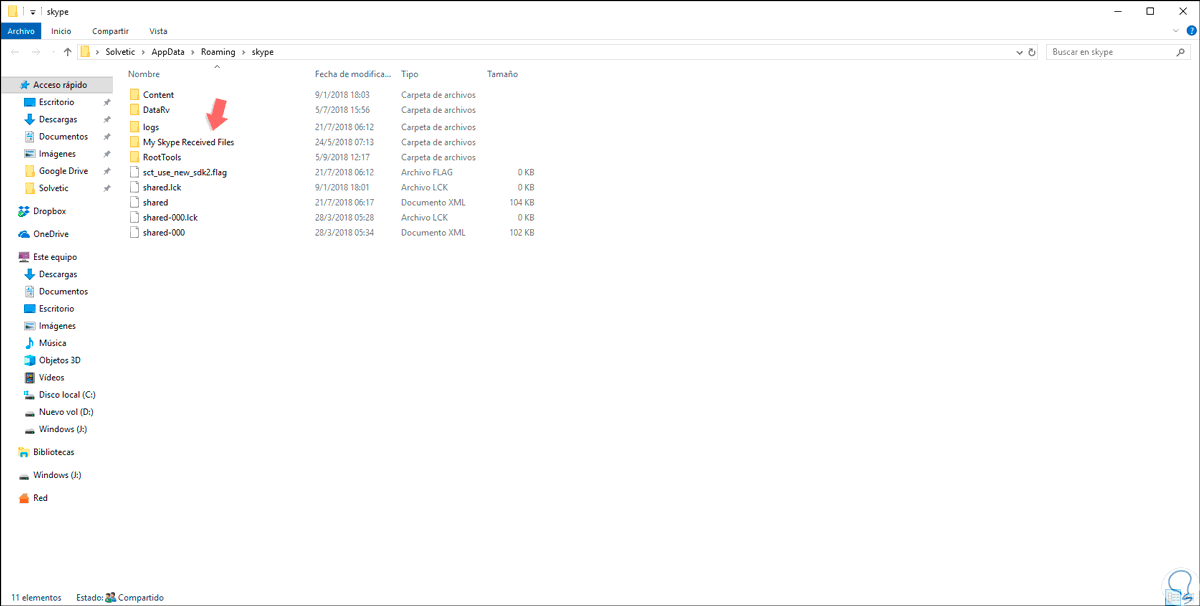Screen dimensions: 1200x606
Task: Click the shared-000 XML file icon
Action: [134, 232]
